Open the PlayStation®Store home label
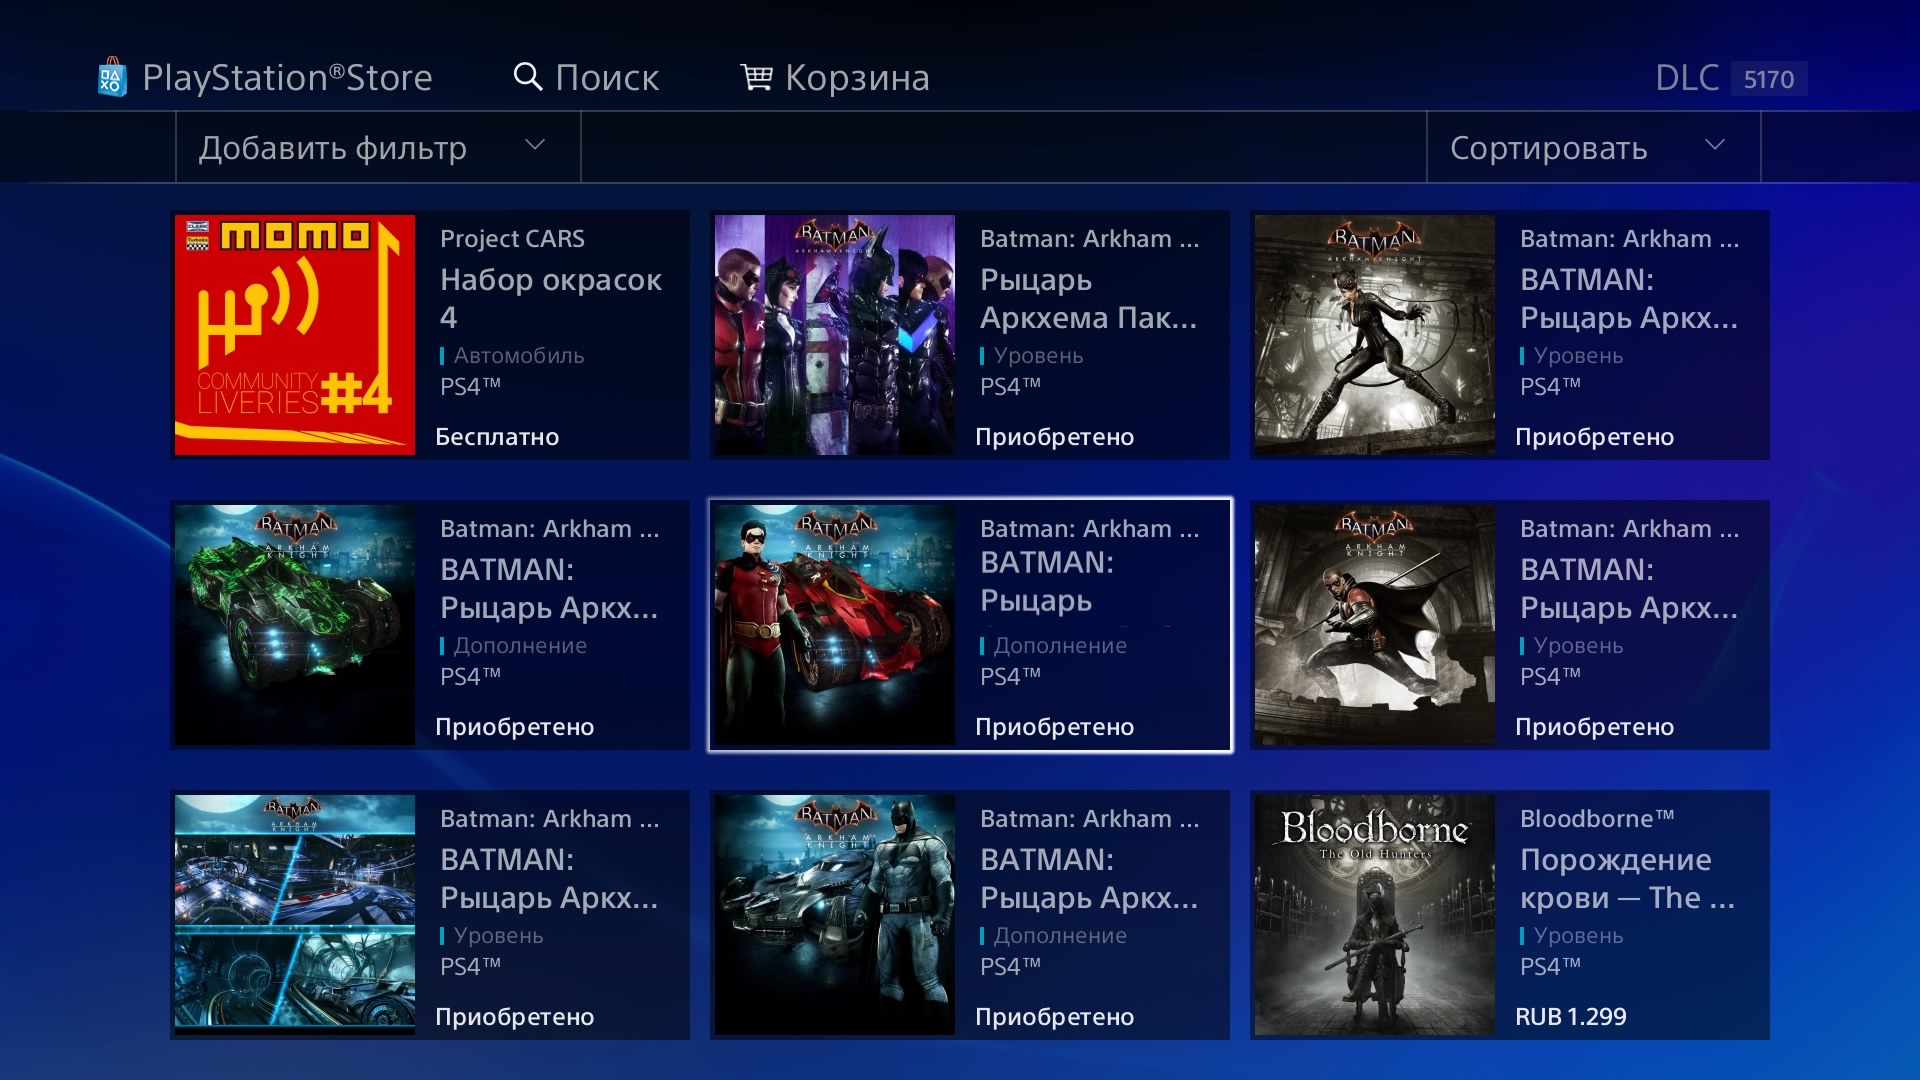Viewport: 1920px width, 1080px height. tap(287, 77)
